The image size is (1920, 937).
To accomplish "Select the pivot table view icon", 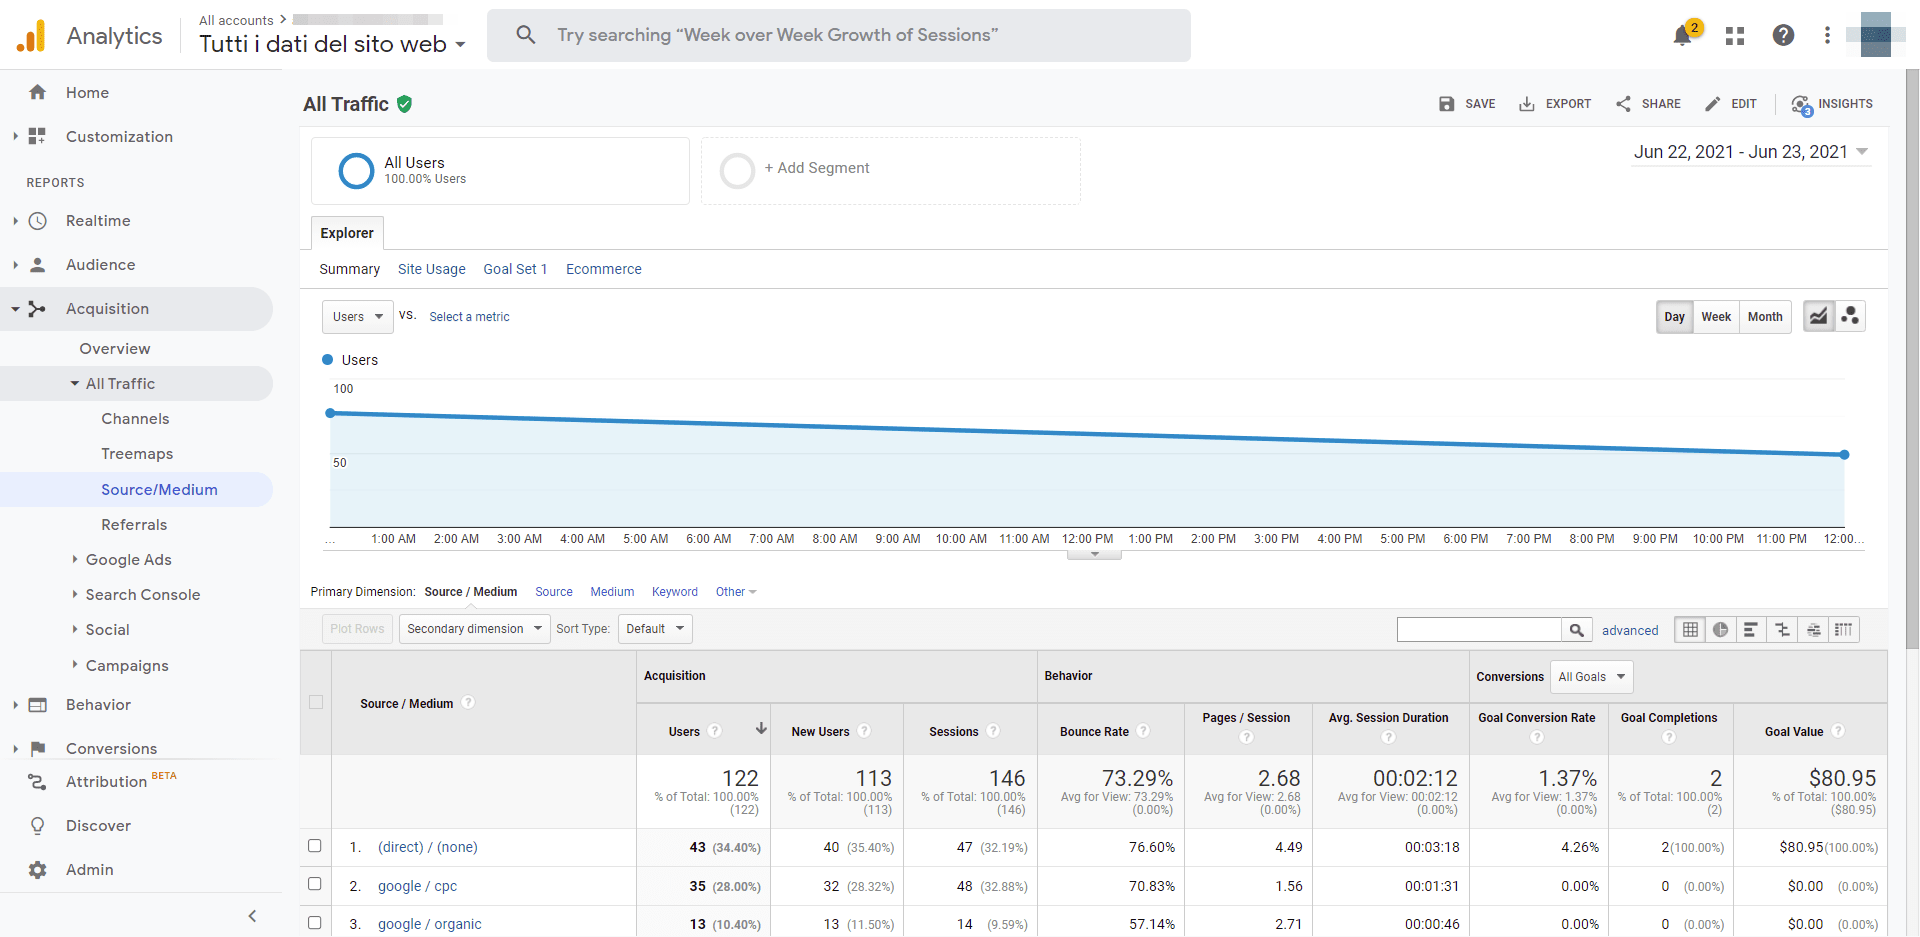I will coord(1844,630).
